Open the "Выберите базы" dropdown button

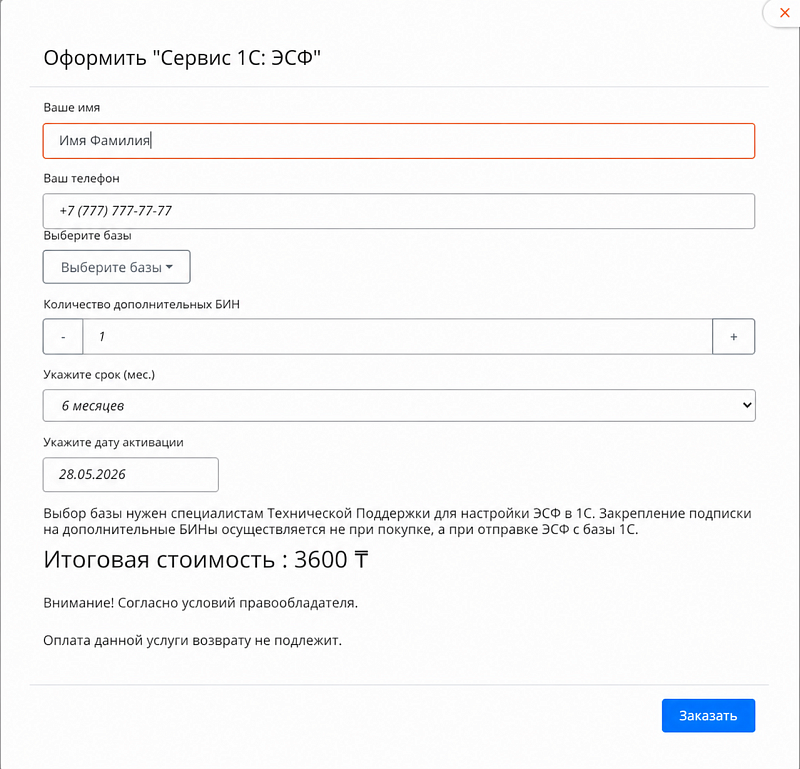click(x=116, y=267)
